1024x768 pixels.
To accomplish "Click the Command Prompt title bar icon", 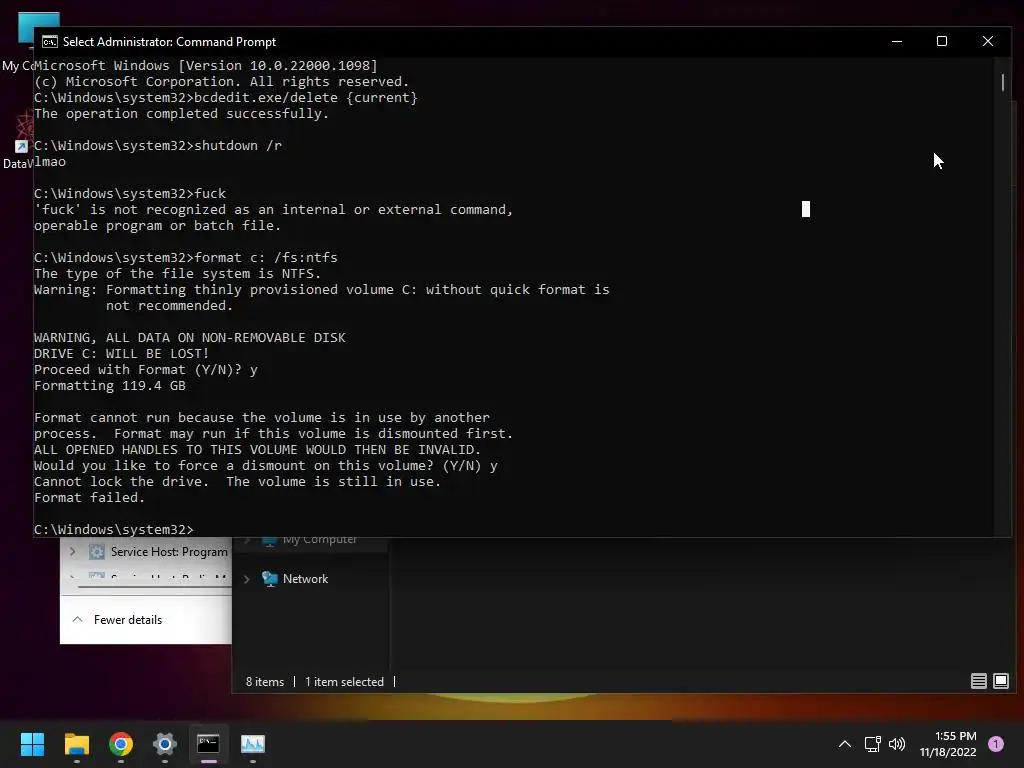I will click(50, 42).
